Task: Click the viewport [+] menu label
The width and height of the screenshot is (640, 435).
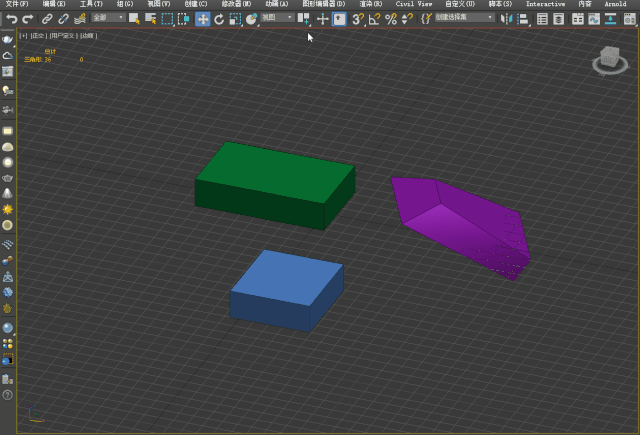Action: [23, 36]
